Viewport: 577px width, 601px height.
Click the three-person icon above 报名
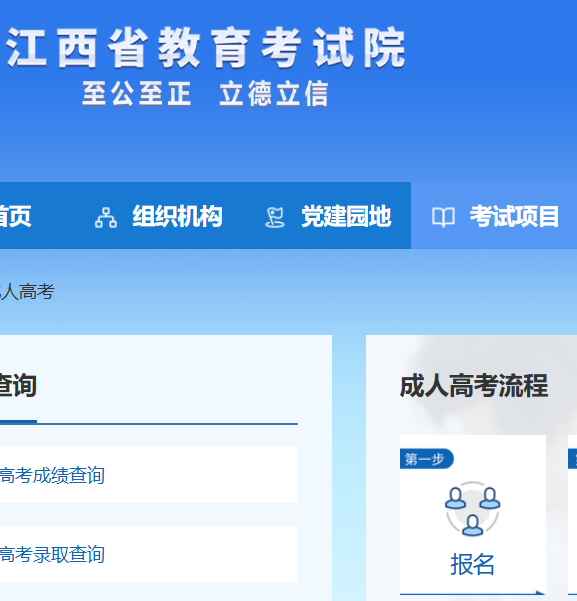click(473, 509)
